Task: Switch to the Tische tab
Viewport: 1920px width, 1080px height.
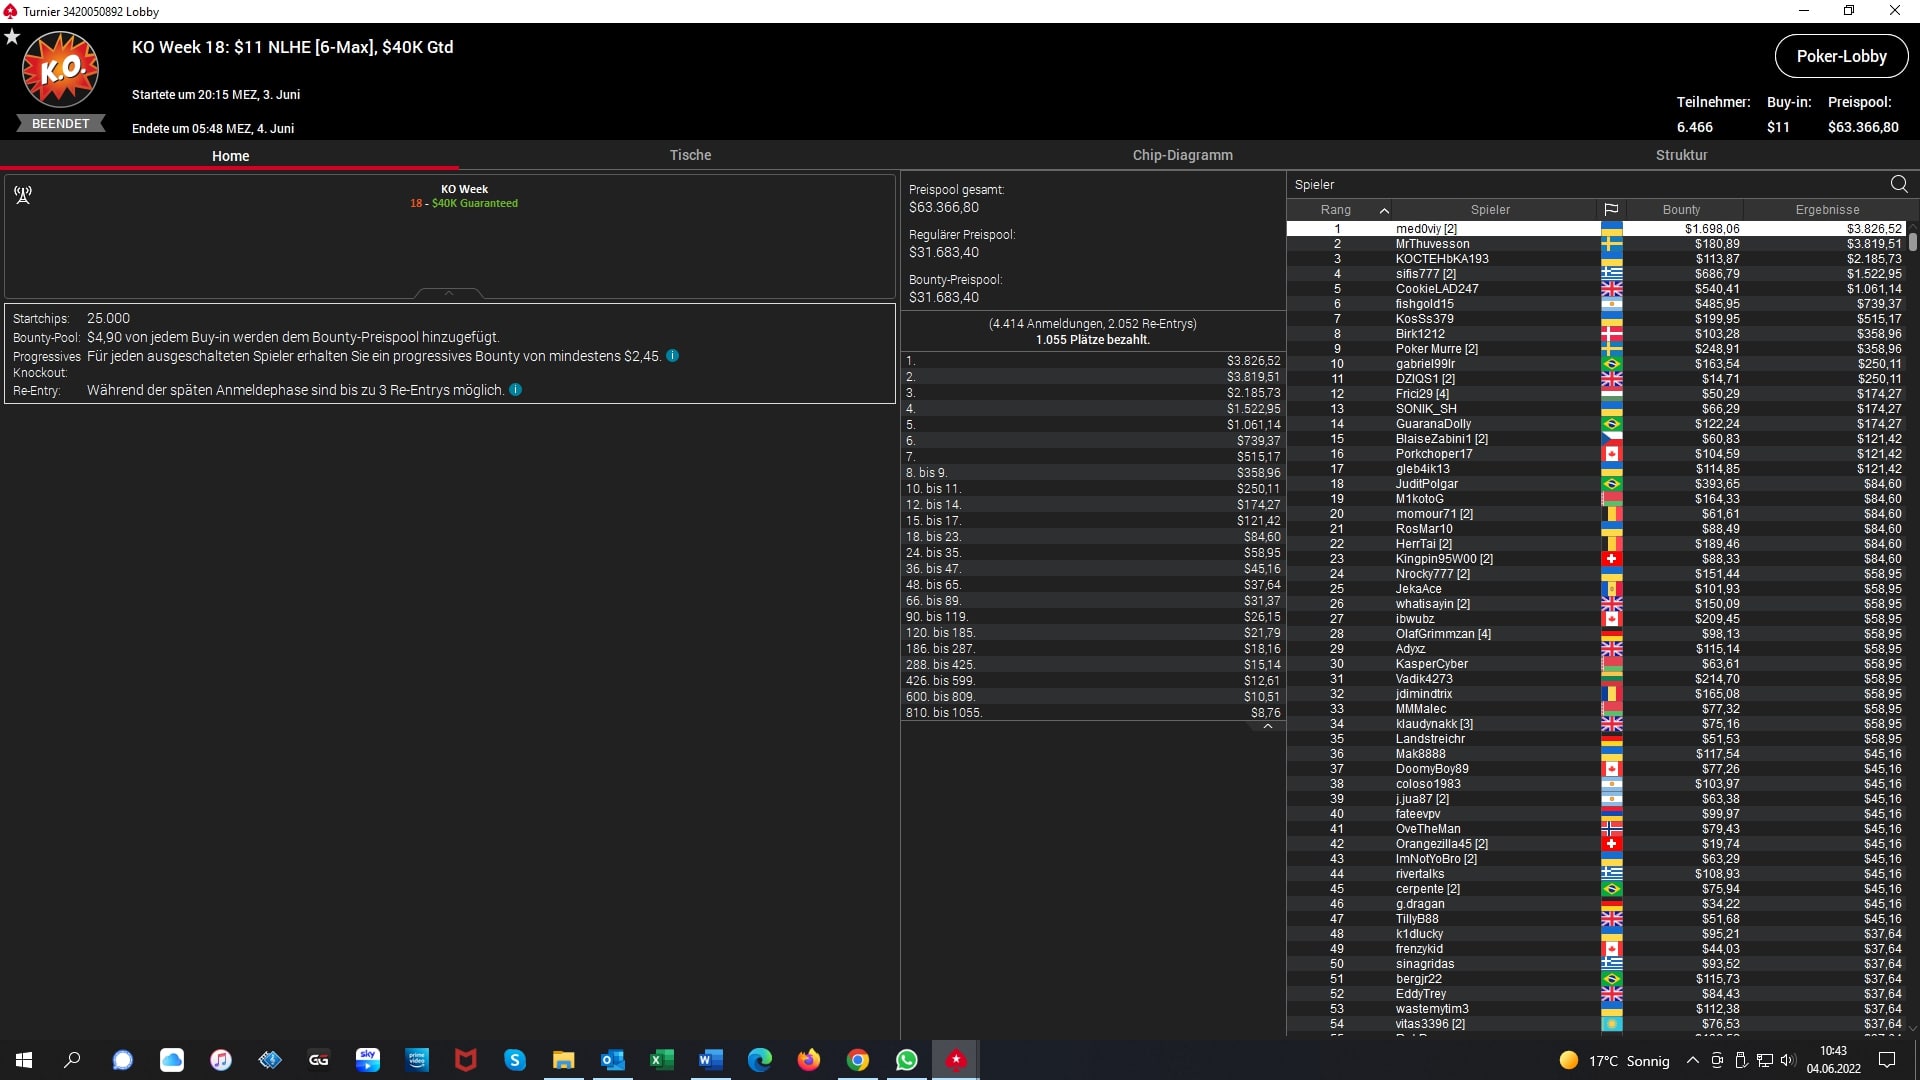Action: coord(690,155)
